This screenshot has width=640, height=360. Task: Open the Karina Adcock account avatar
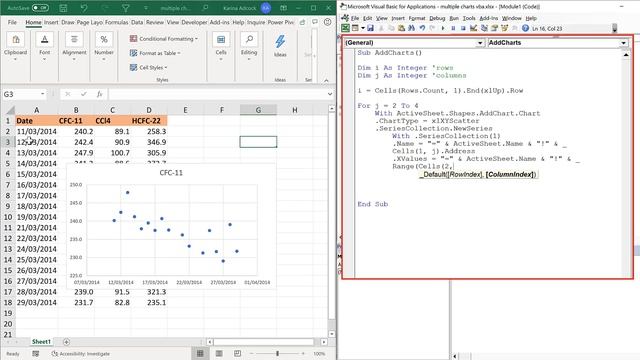[x=266, y=8]
